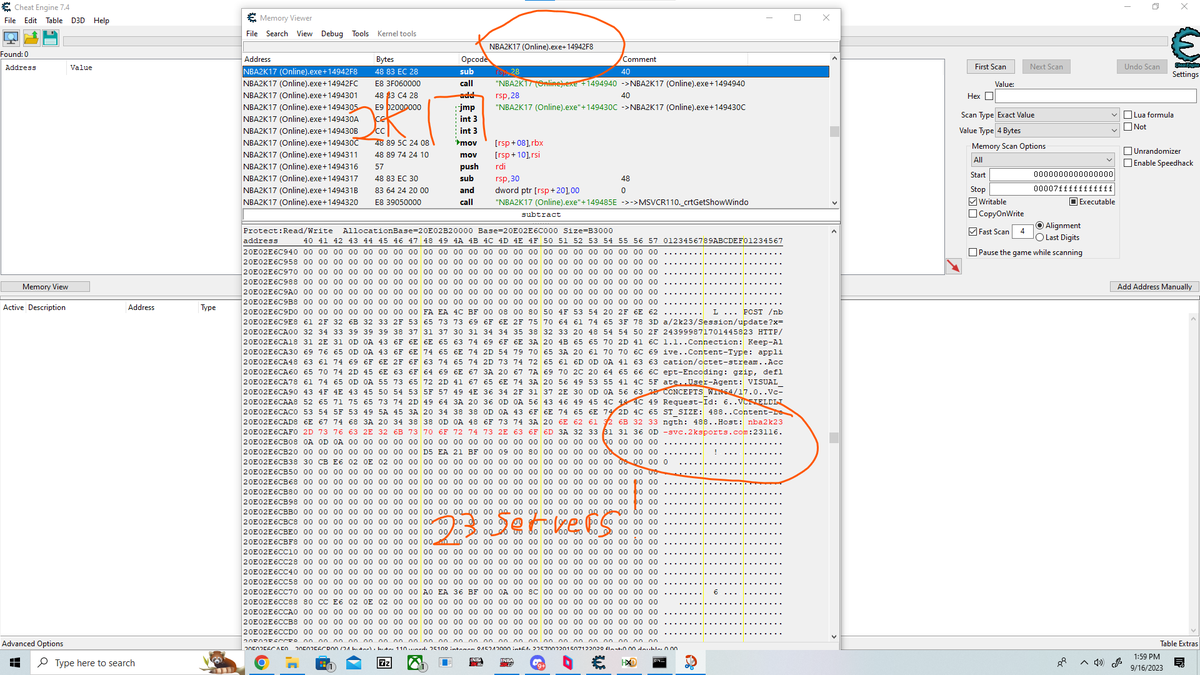Open the File menu in Cheat Engine main window
This screenshot has height=675, width=1200.
9,20
